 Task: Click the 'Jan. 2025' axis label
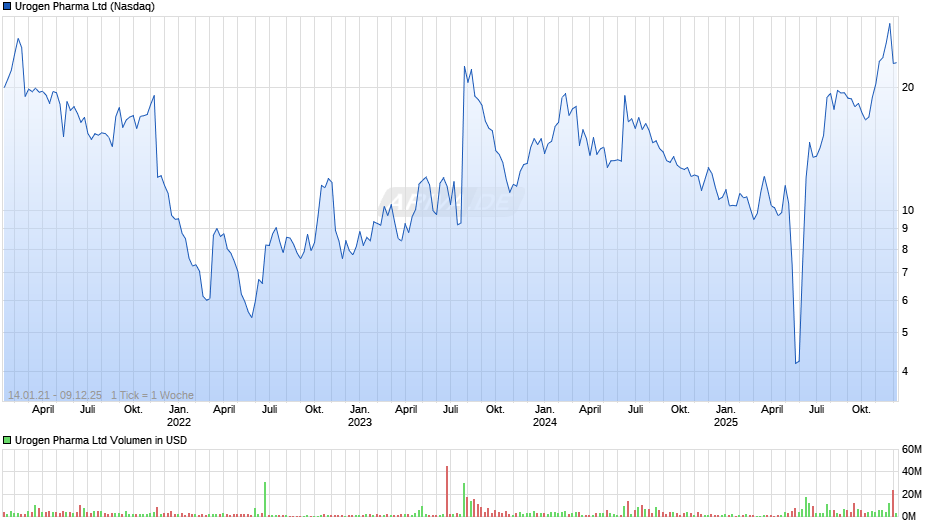pyautogui.click(x=726, y=416)
